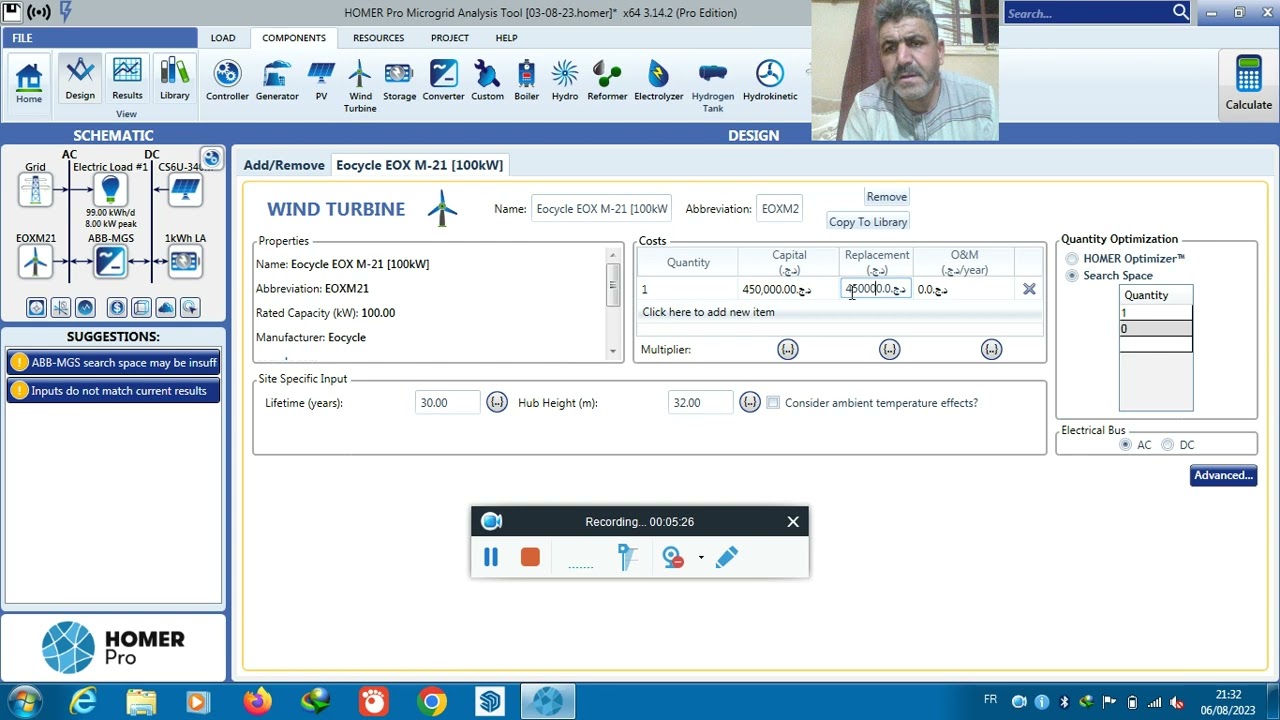The height and width of the screenshot is (720, 1280).
Task: Click the Hub Height value field
Action: click(x=701, y=403)
